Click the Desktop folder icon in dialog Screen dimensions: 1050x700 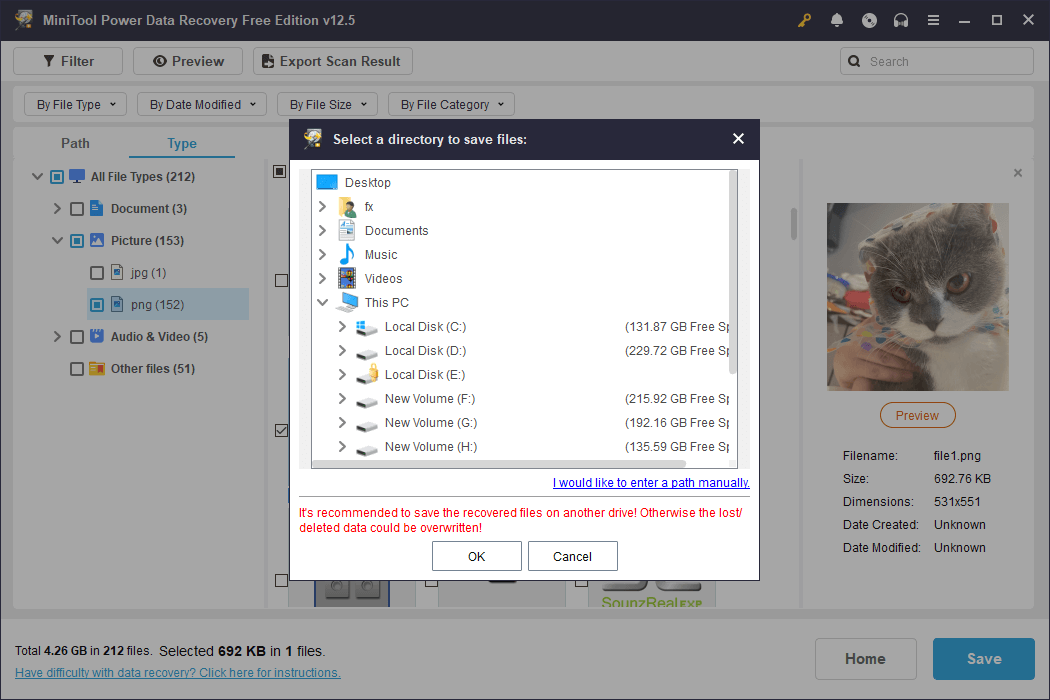tap(327, 182)
